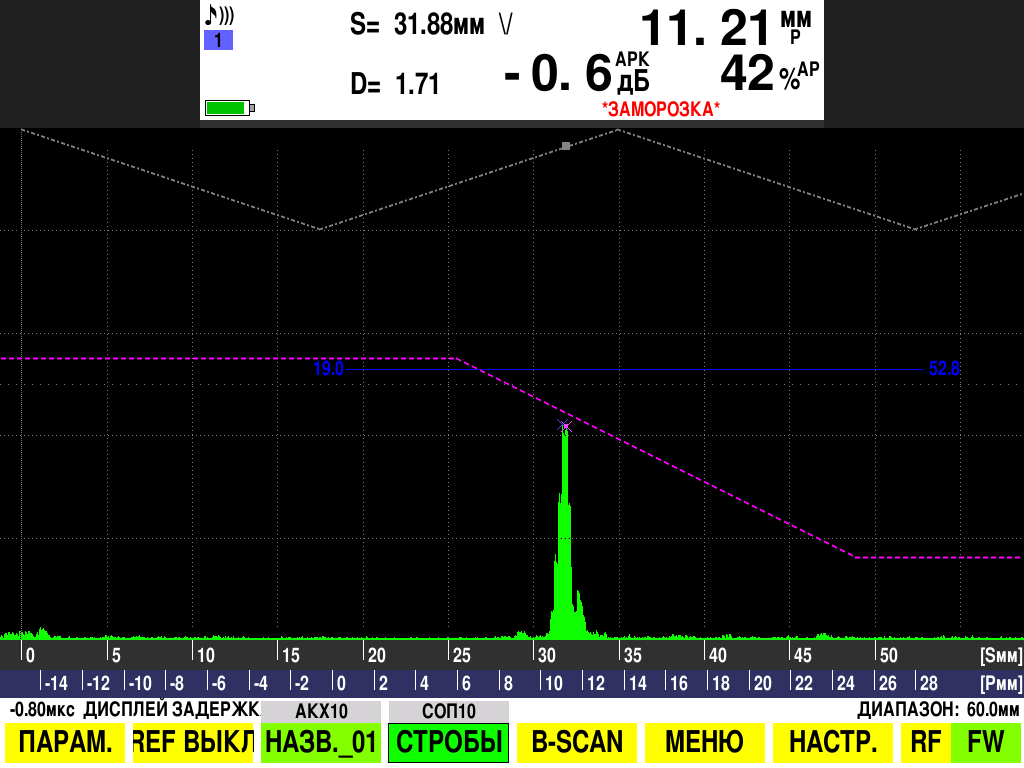The image size is (1024, 768).
Task: Click the blue channel 1 indicator
Action: tap(218, 41)
